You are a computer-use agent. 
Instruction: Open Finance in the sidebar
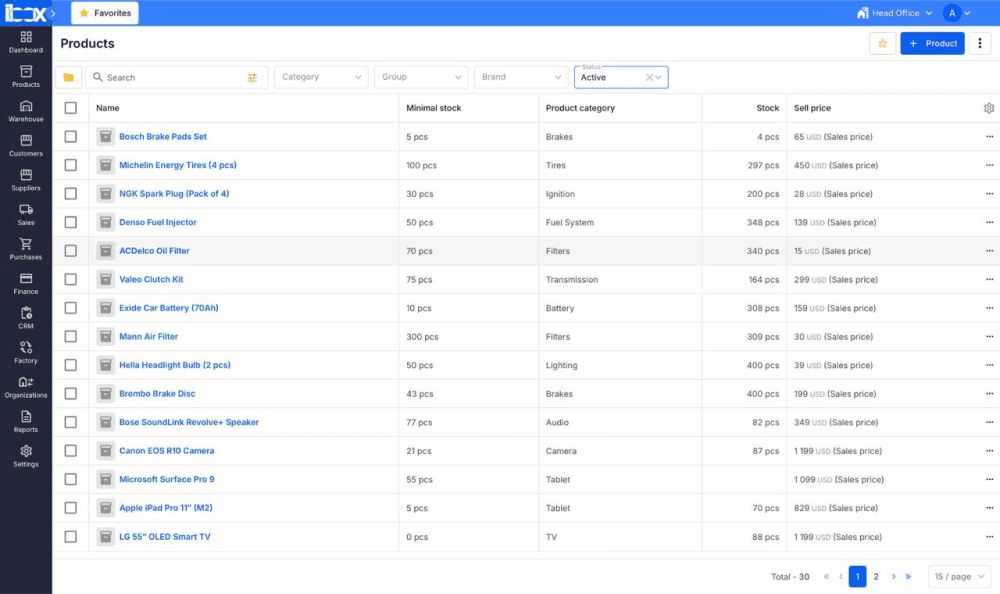26,284
